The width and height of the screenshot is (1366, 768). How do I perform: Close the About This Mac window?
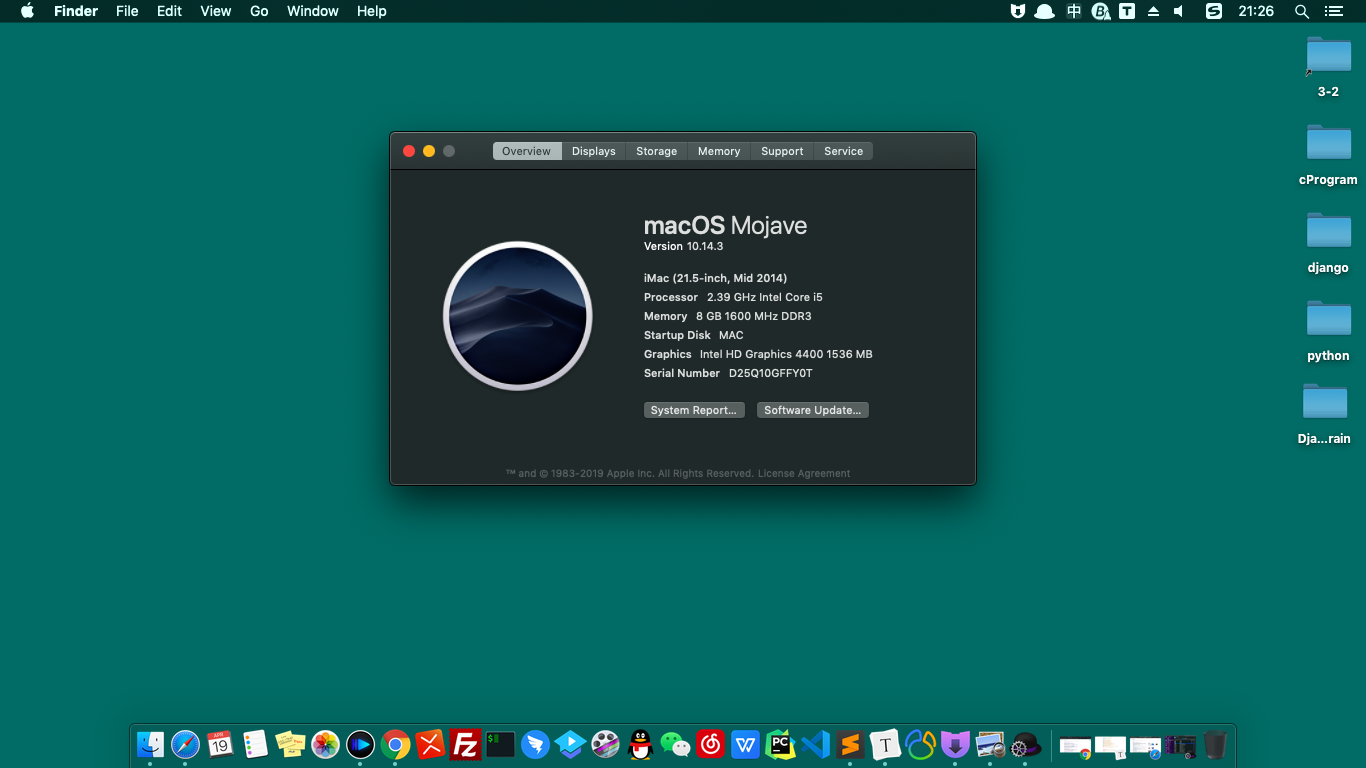click(409, 151)
